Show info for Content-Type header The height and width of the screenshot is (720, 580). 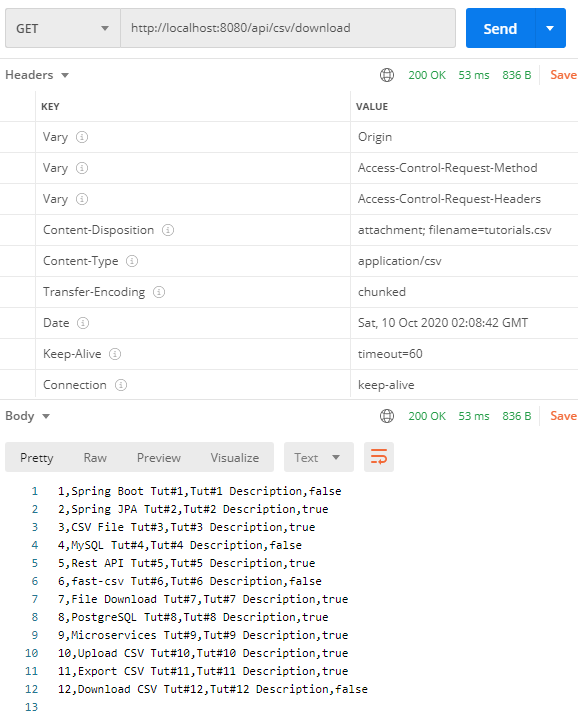[x=132, y=261]
